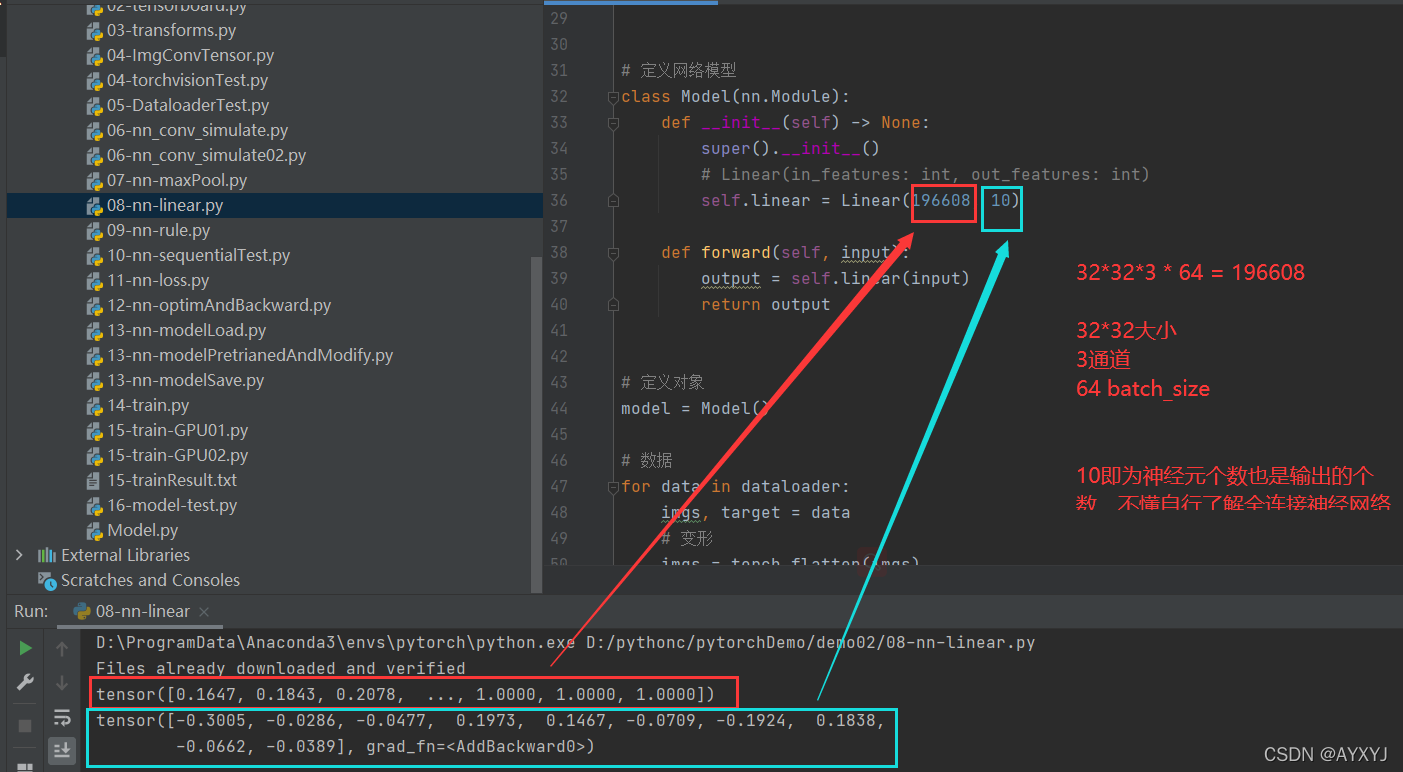
Task: Open 10-nn-sequentialTest.py file
Action: click(x=198, y=255)
